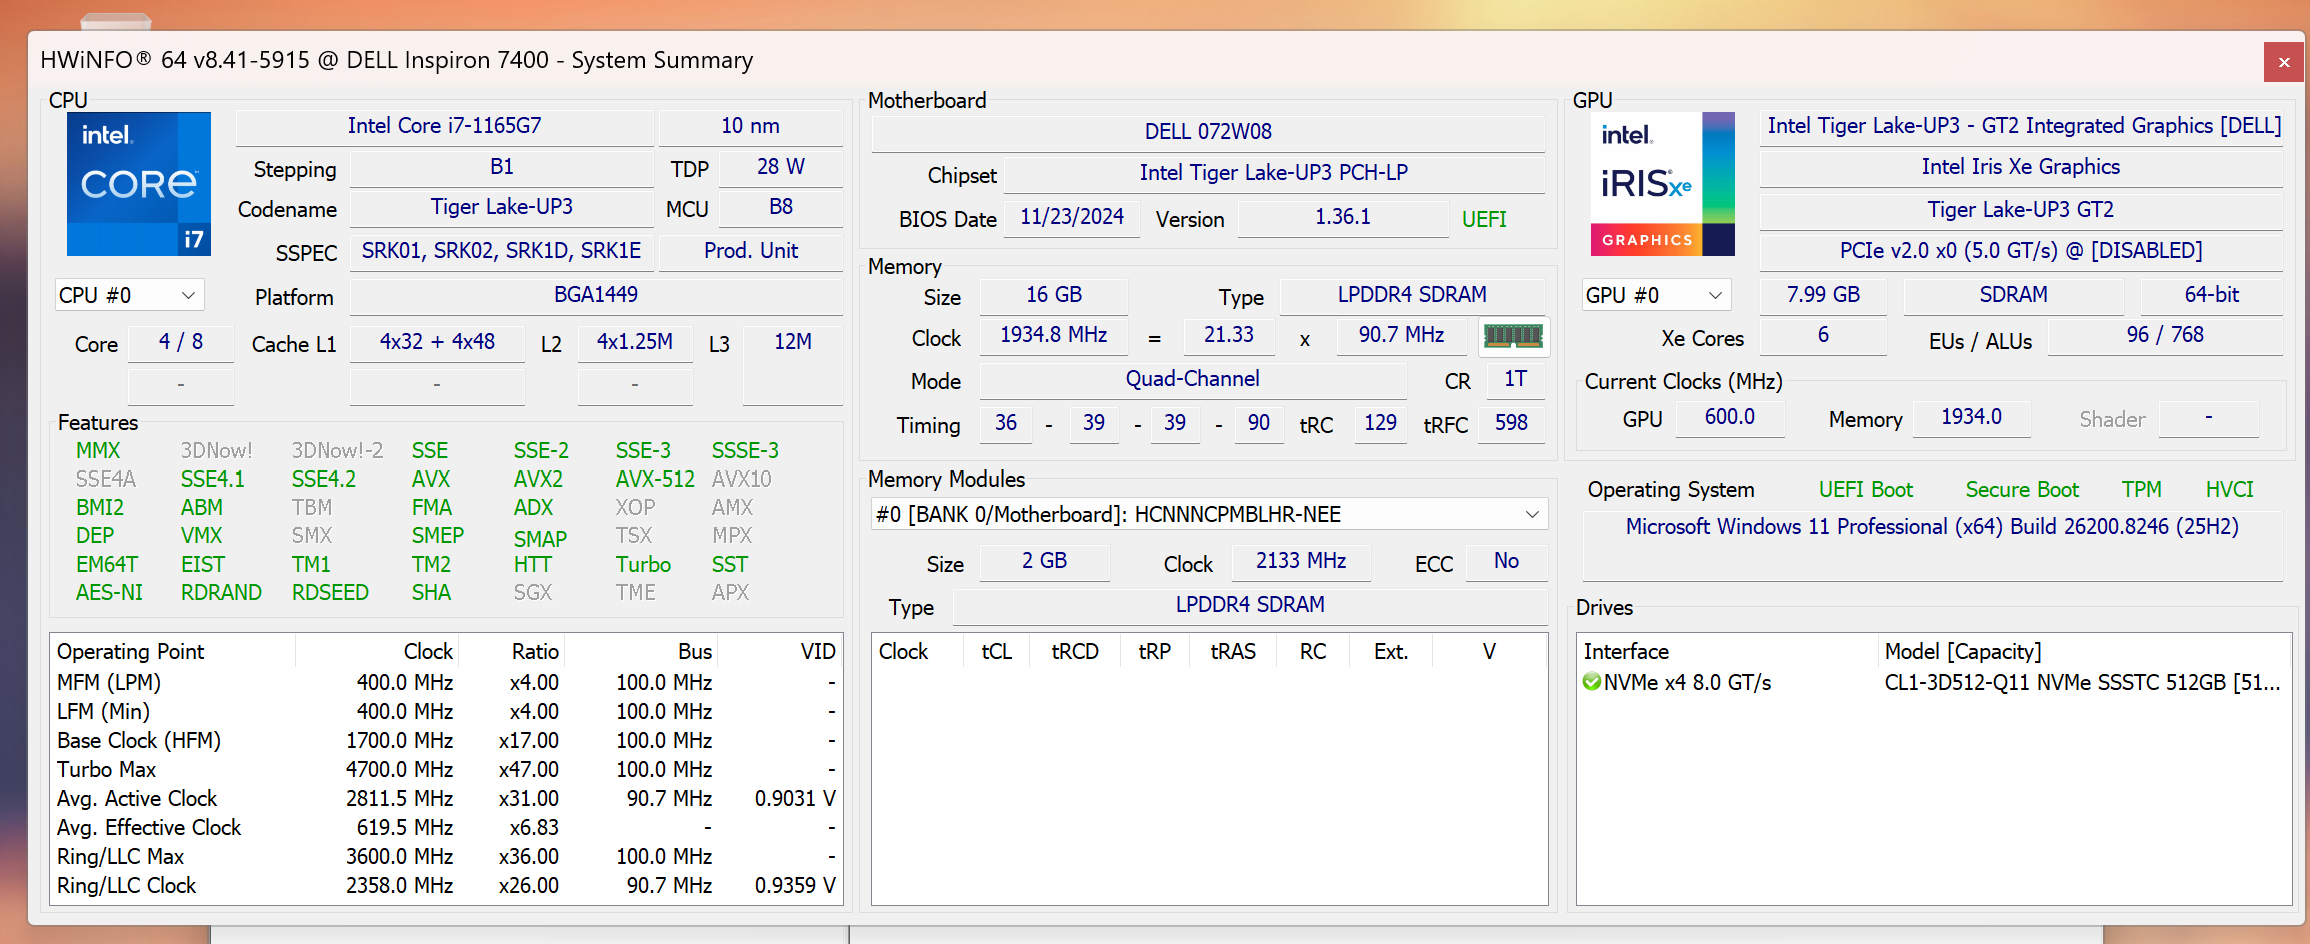Viewport: 2310px width, 944px height.
Task: Click the 4x1.25M L2 cache value
Action: [x=635, y=342]
